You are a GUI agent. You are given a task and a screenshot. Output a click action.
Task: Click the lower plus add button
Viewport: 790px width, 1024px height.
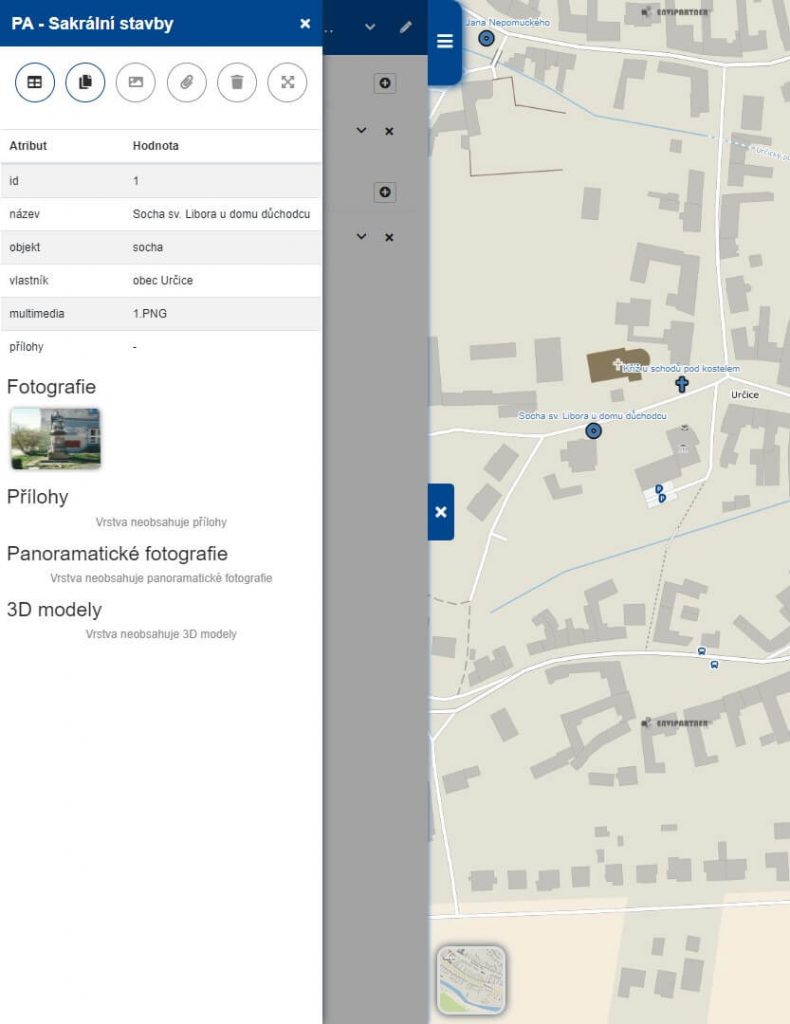pos(385,192)
